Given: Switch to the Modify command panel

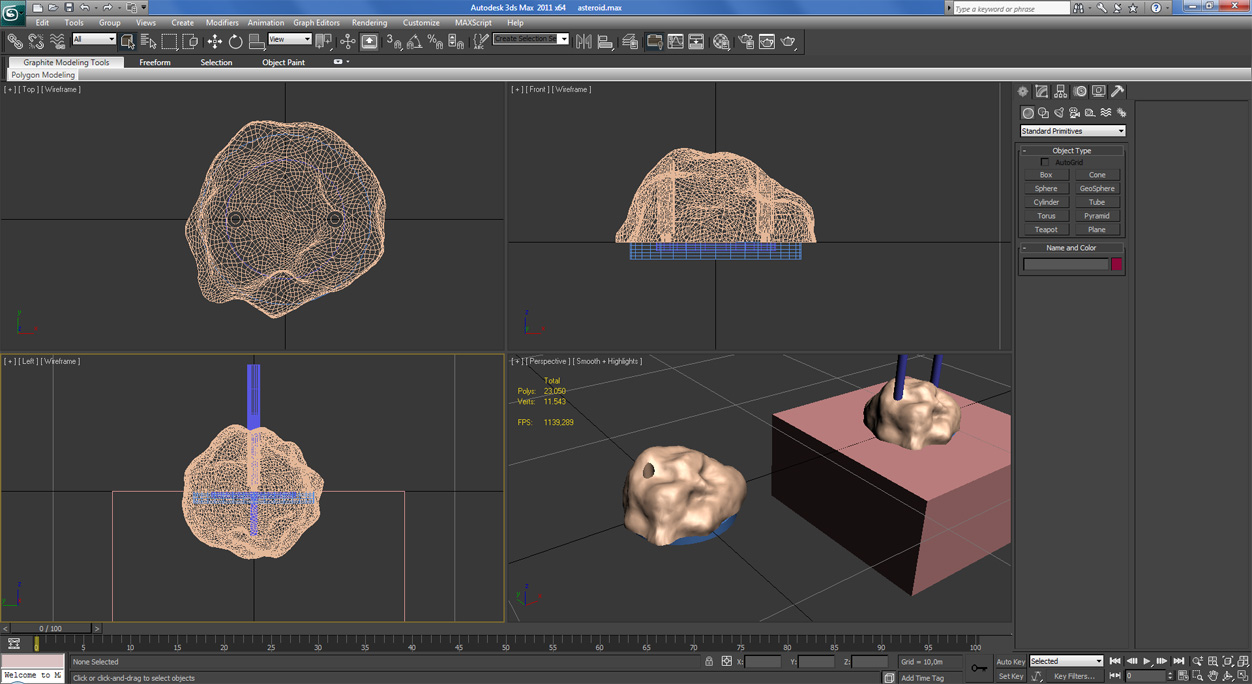Looking at the screenshot, I should [x=1042, y=91].
